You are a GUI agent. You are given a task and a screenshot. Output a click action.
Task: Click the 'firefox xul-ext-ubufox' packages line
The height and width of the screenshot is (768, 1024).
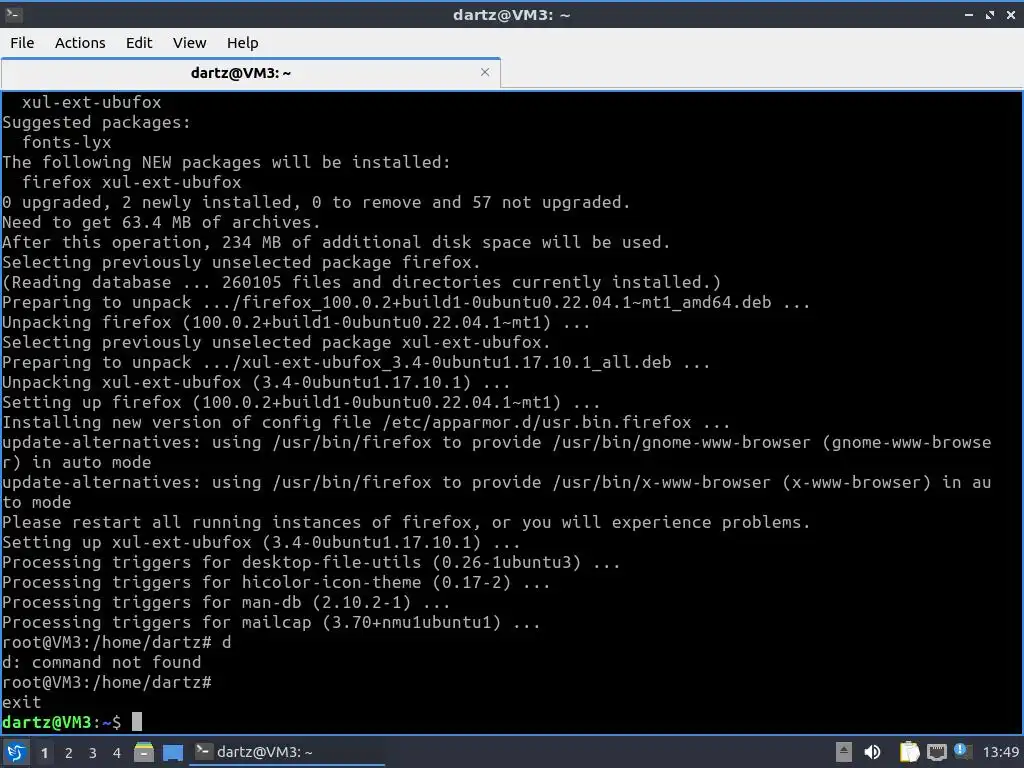(x=131, y=182)
